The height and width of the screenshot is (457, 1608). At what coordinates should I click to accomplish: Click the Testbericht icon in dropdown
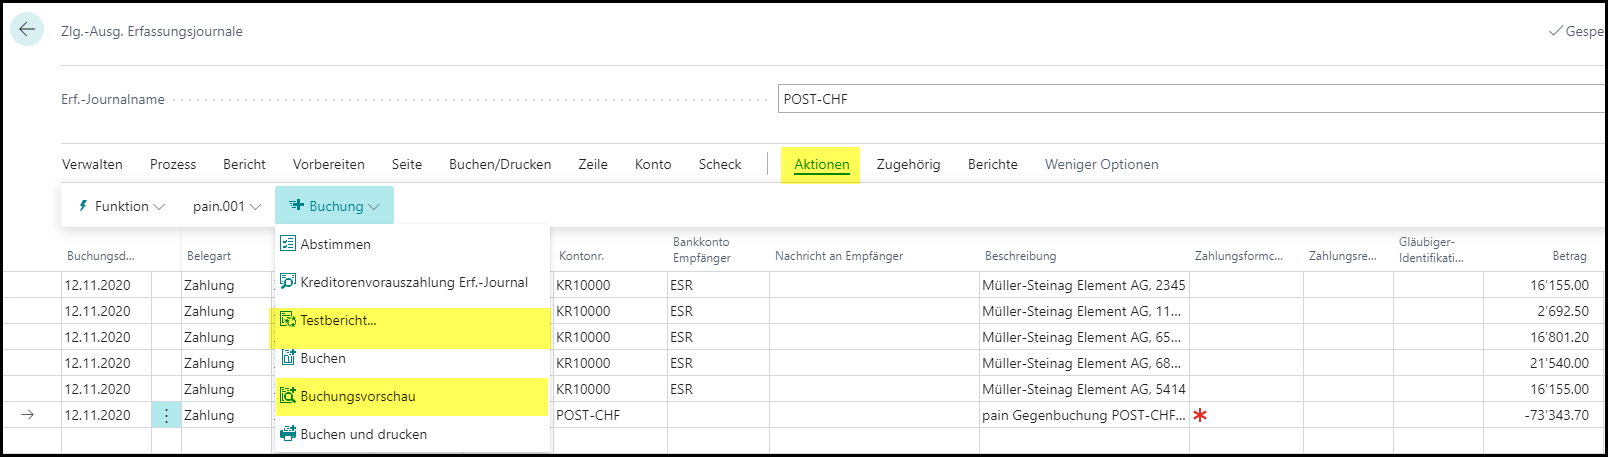(x=288, y=320)
